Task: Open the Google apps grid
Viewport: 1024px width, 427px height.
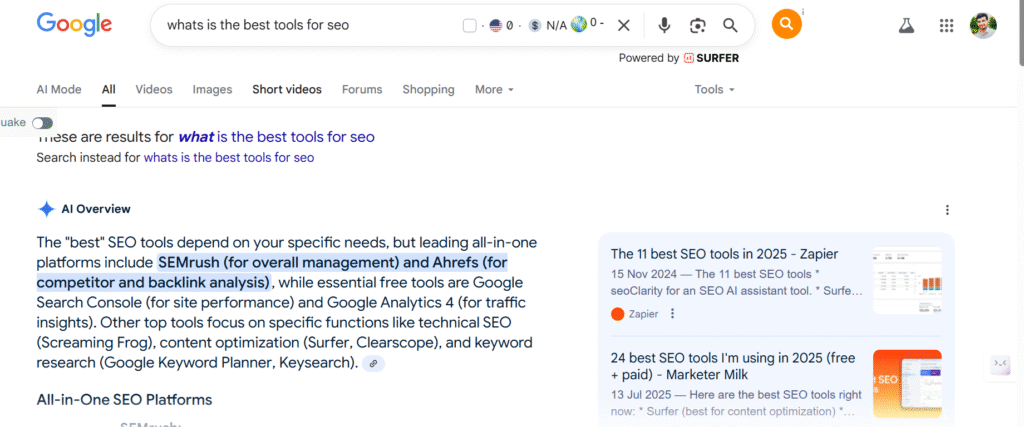Action: tap(946, 26)
